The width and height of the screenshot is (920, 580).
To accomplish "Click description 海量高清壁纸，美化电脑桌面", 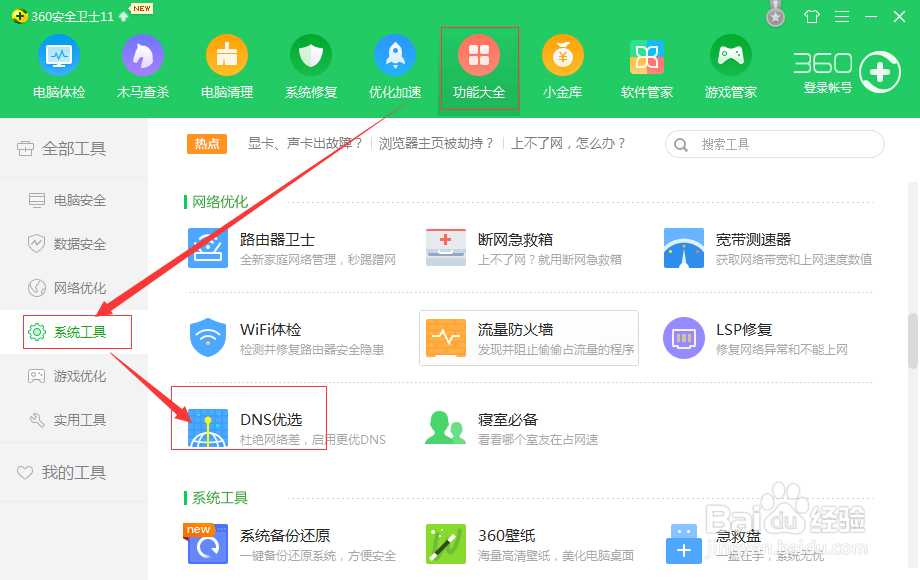I will [556, 555].
